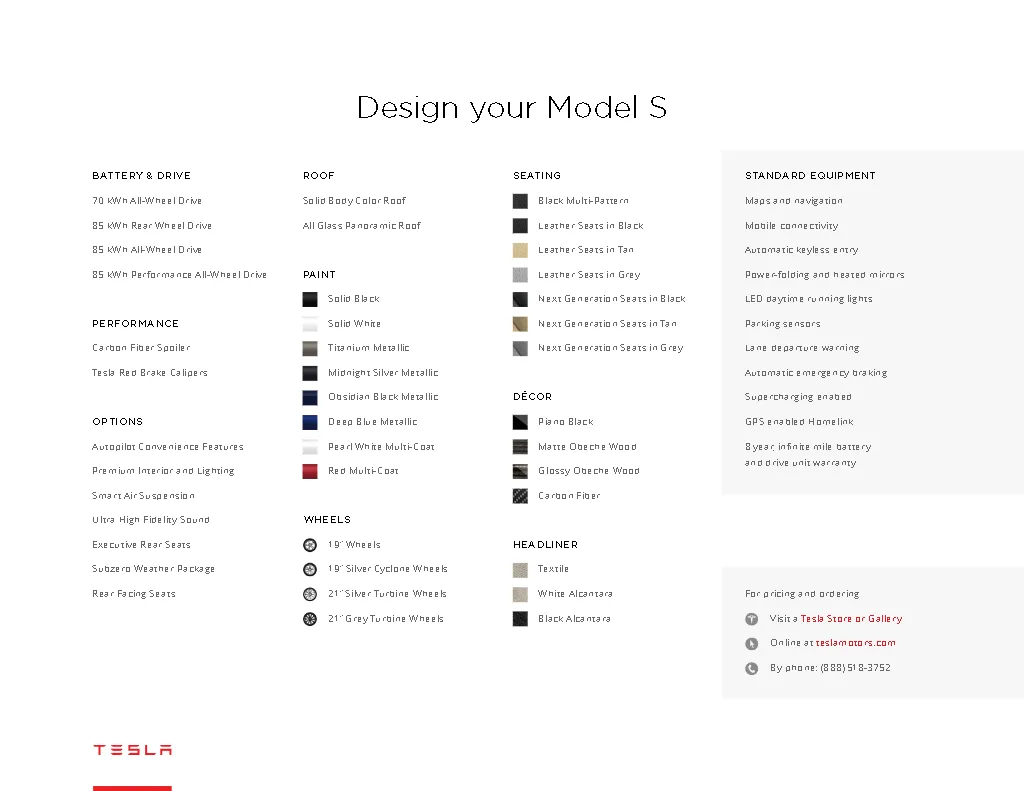
Task: Click the Carbon Fiber Spoiler option
Action: (141, 347)
